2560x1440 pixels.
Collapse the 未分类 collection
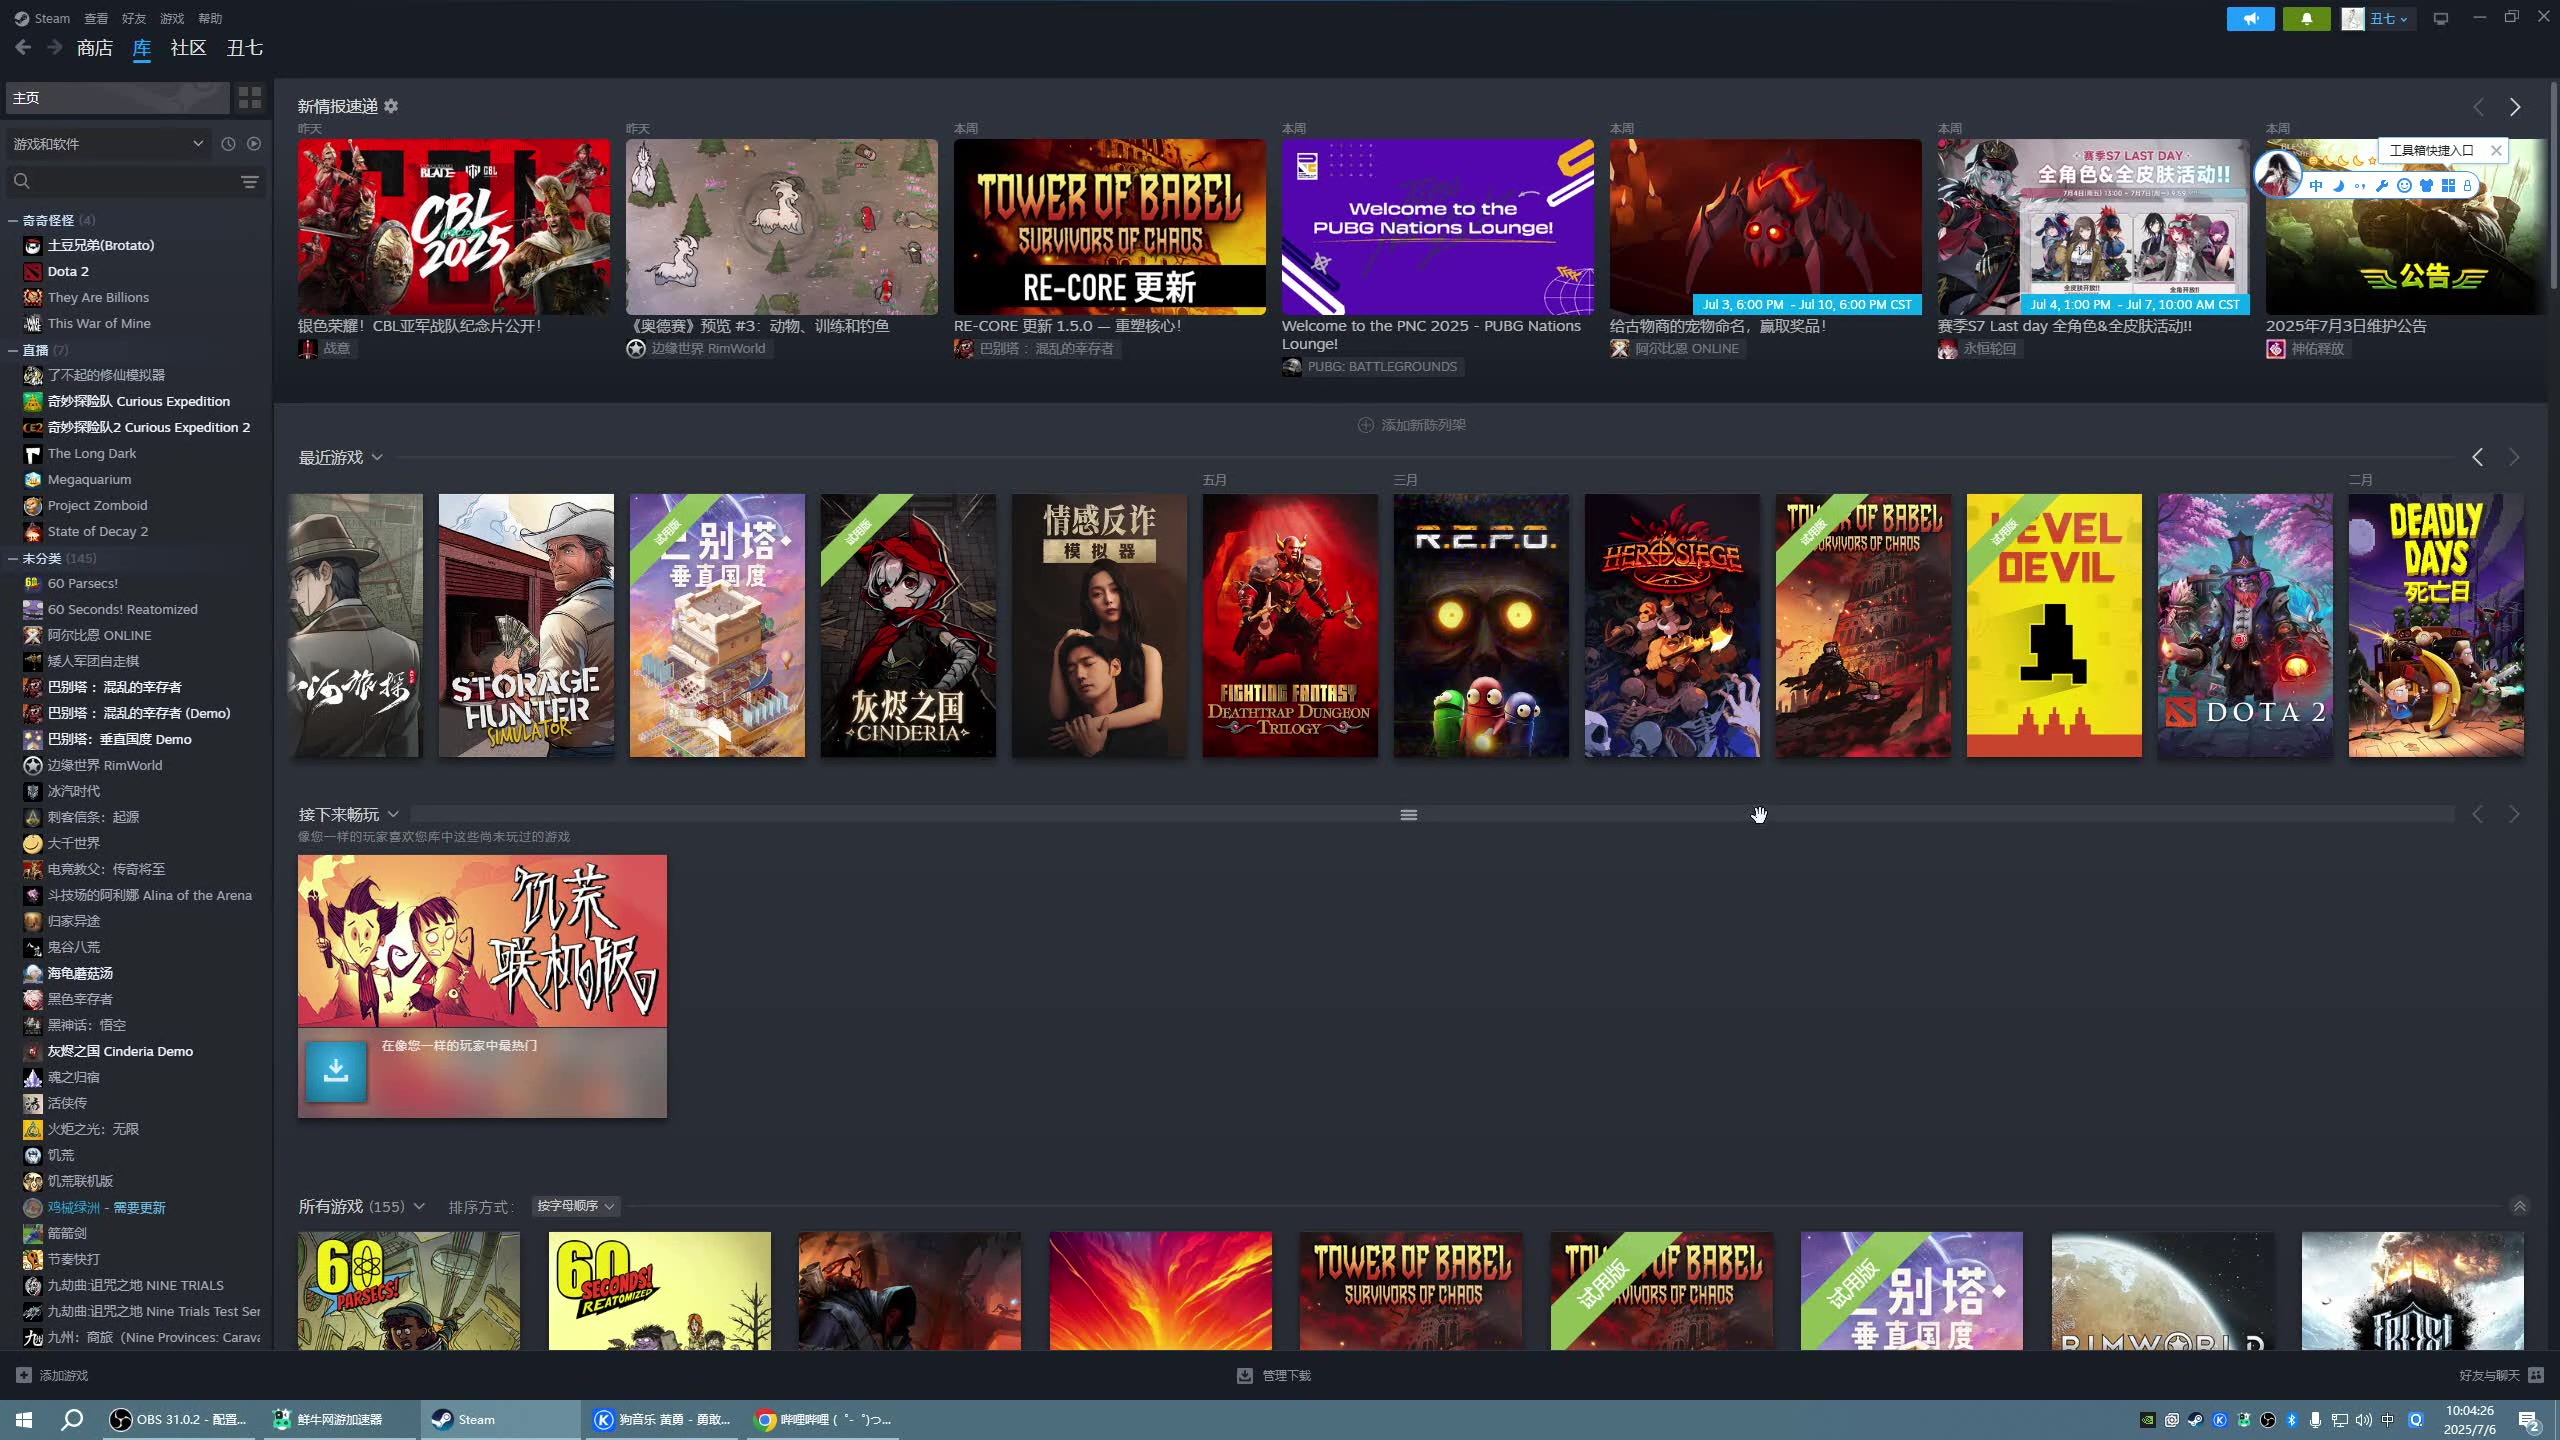coord(13,558)
